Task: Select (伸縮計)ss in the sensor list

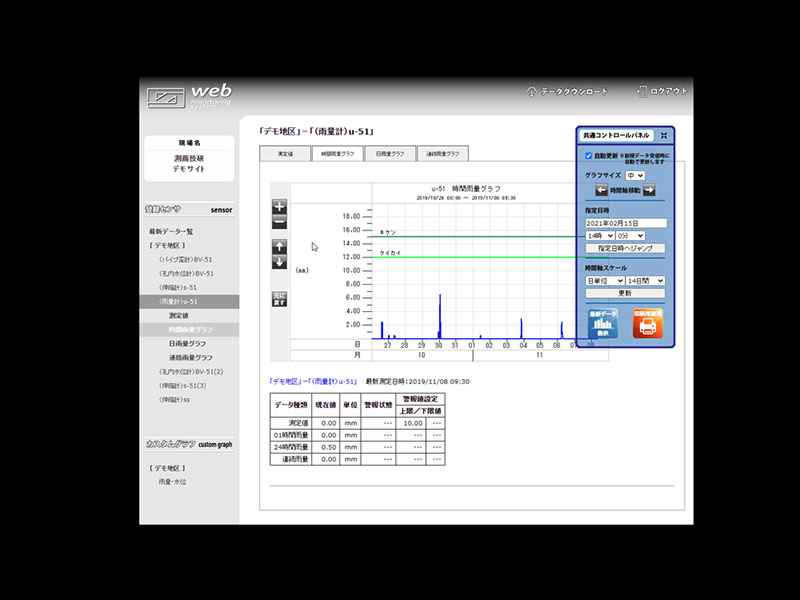Action: coord(174,400)
